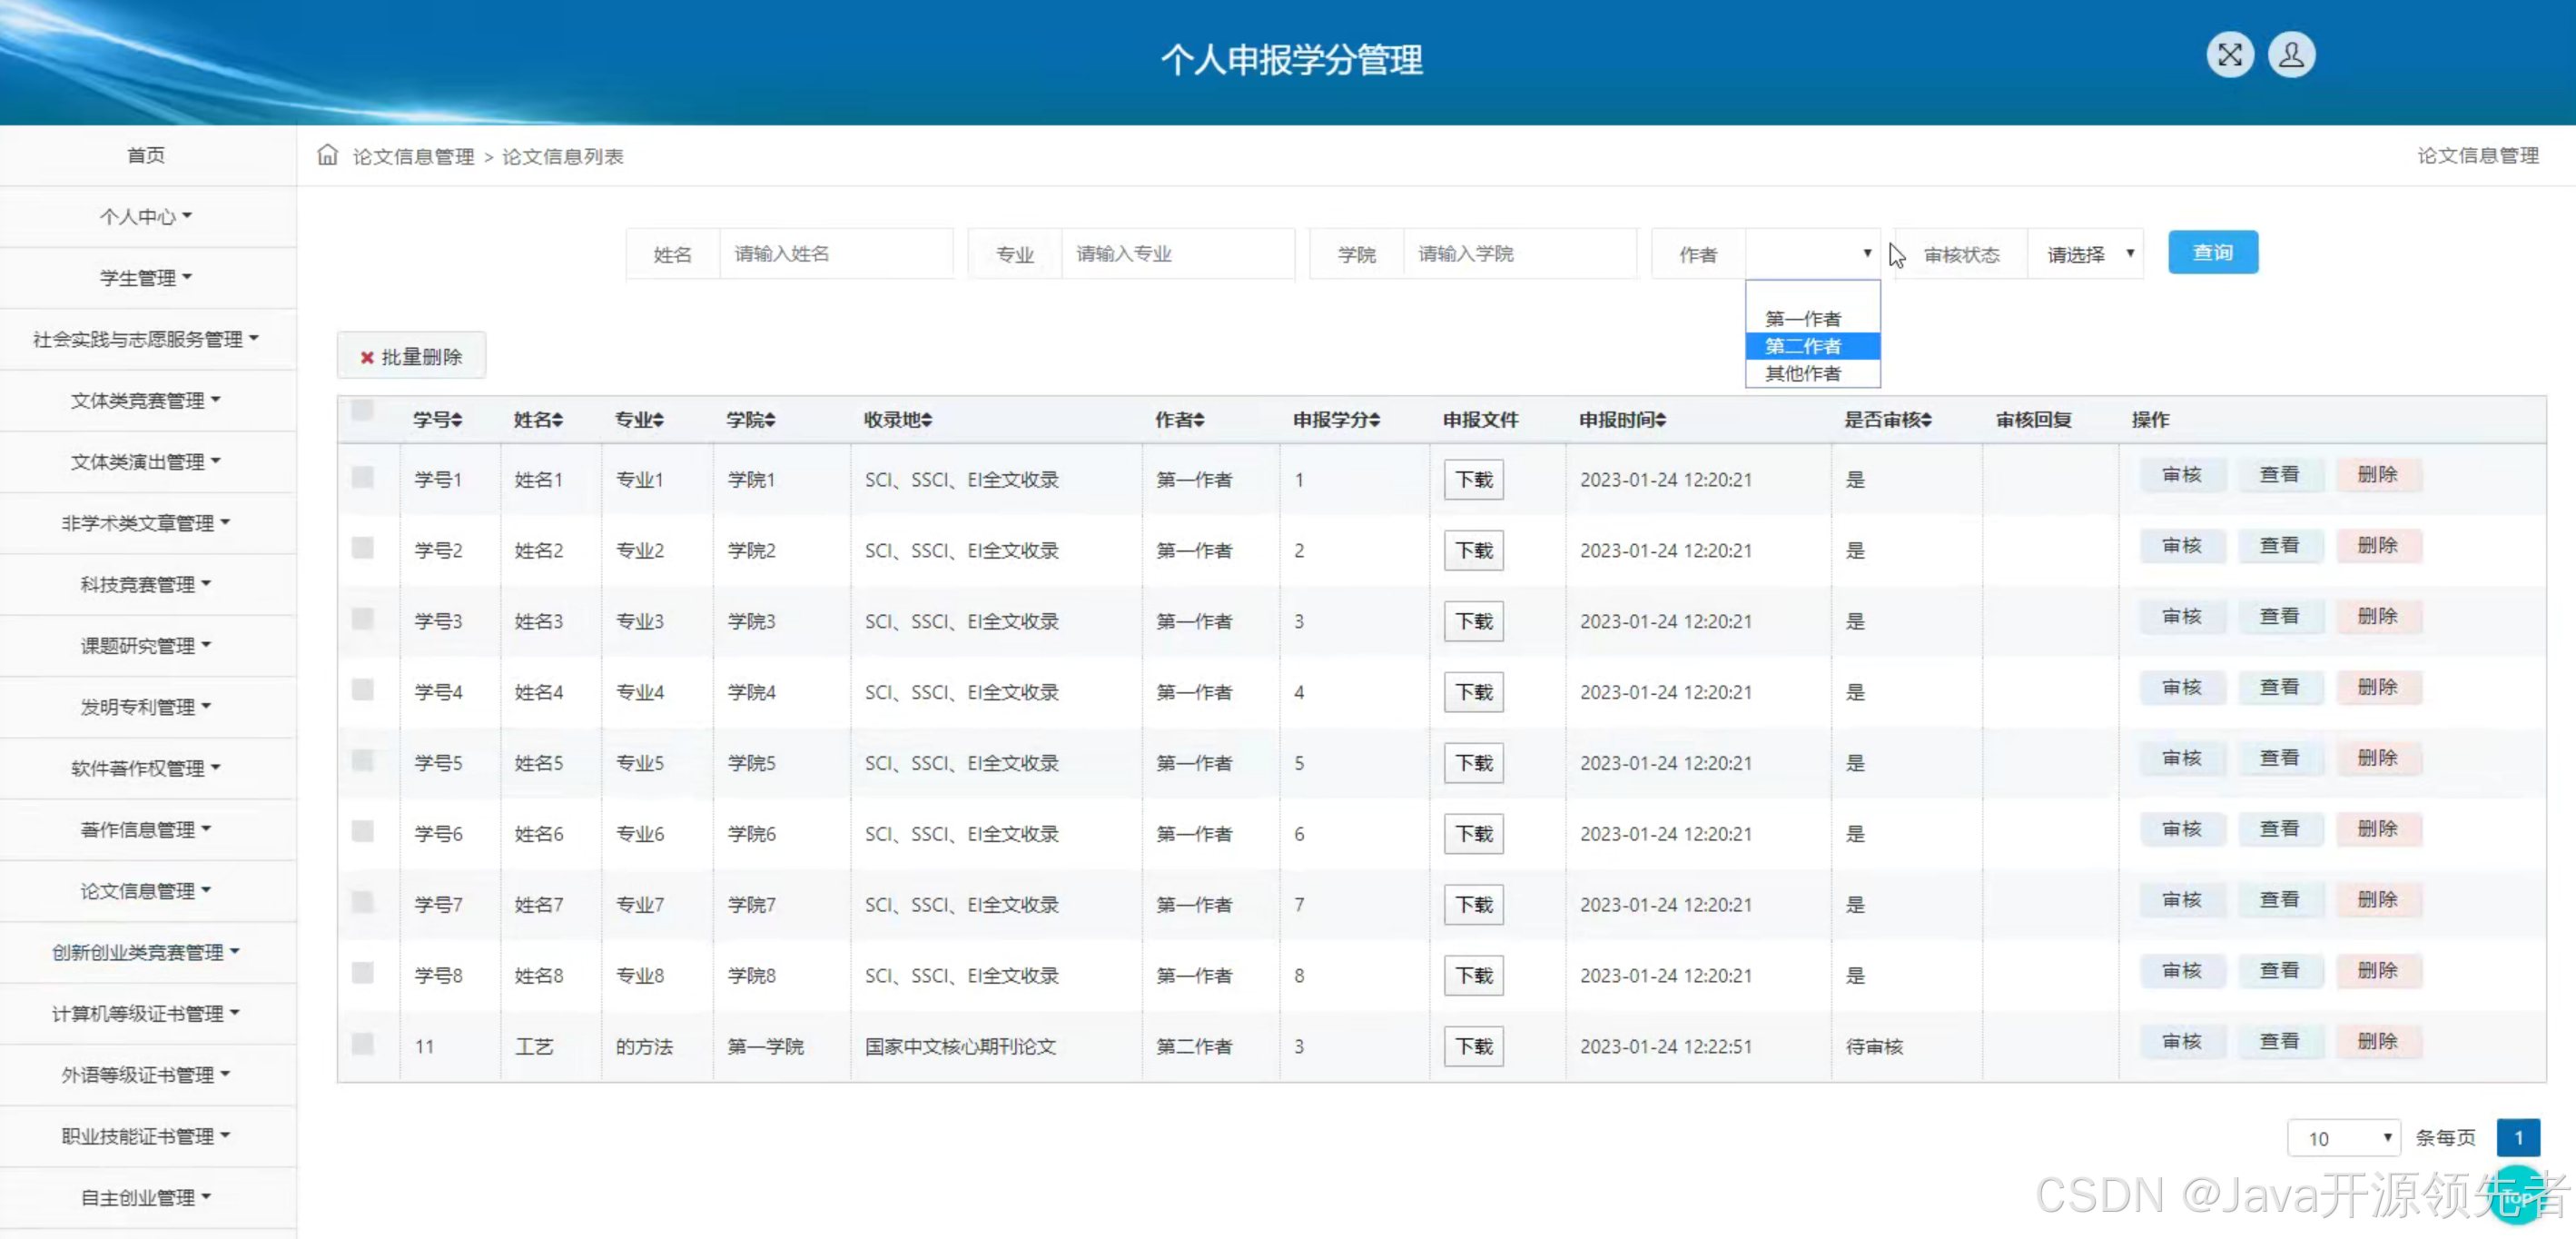Check the row checkbox for 学号7
This screenshot has height=1239, width=2576.
click(363, 902)
